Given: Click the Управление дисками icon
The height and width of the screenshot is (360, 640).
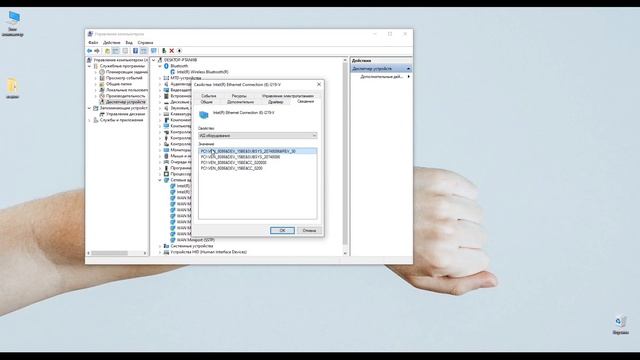Looking at the screenshot, I should point(102,114).
